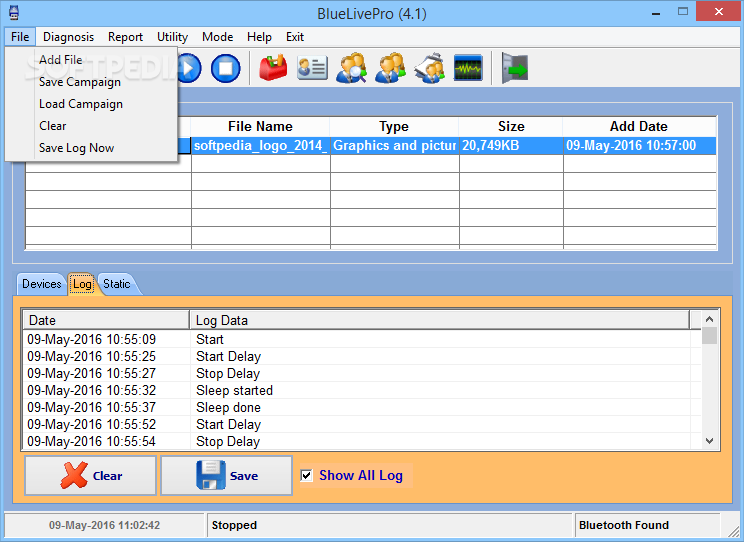This screenshot has height=542, width=744.
Task: Choose Save Campaign from File menu
Action: click(92, 82)
